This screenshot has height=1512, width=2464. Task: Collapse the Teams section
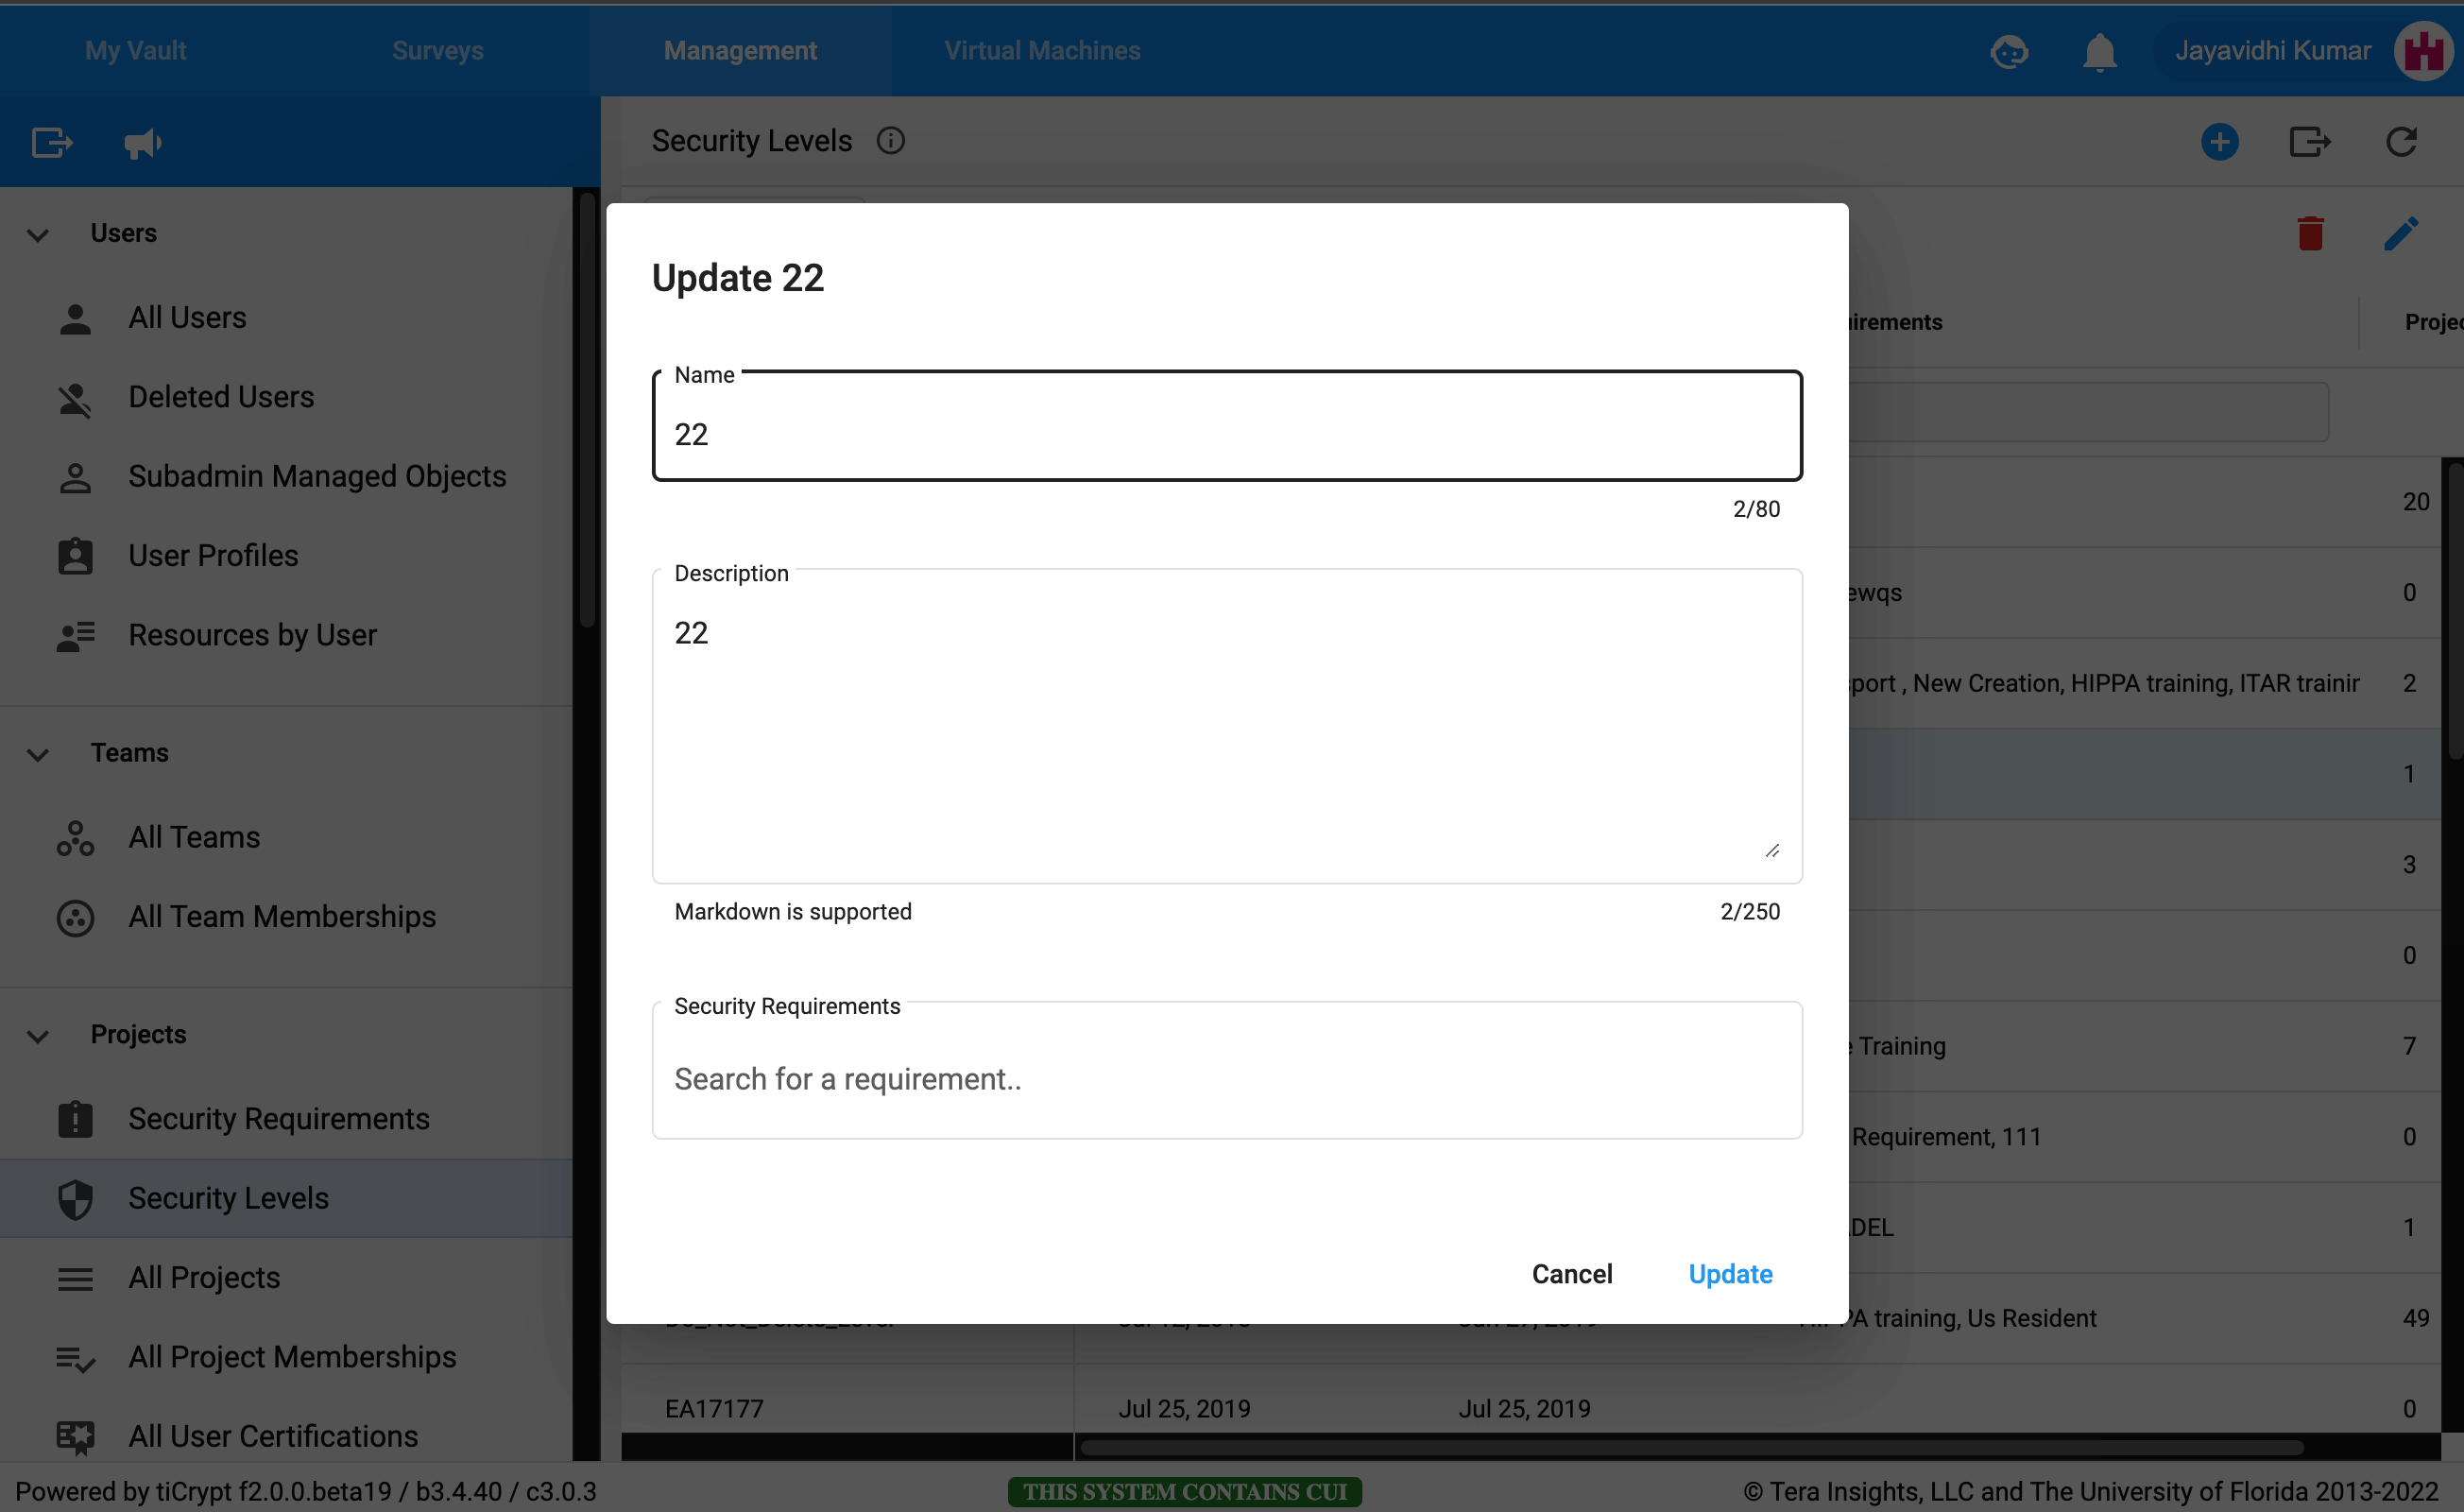[38, 753]
